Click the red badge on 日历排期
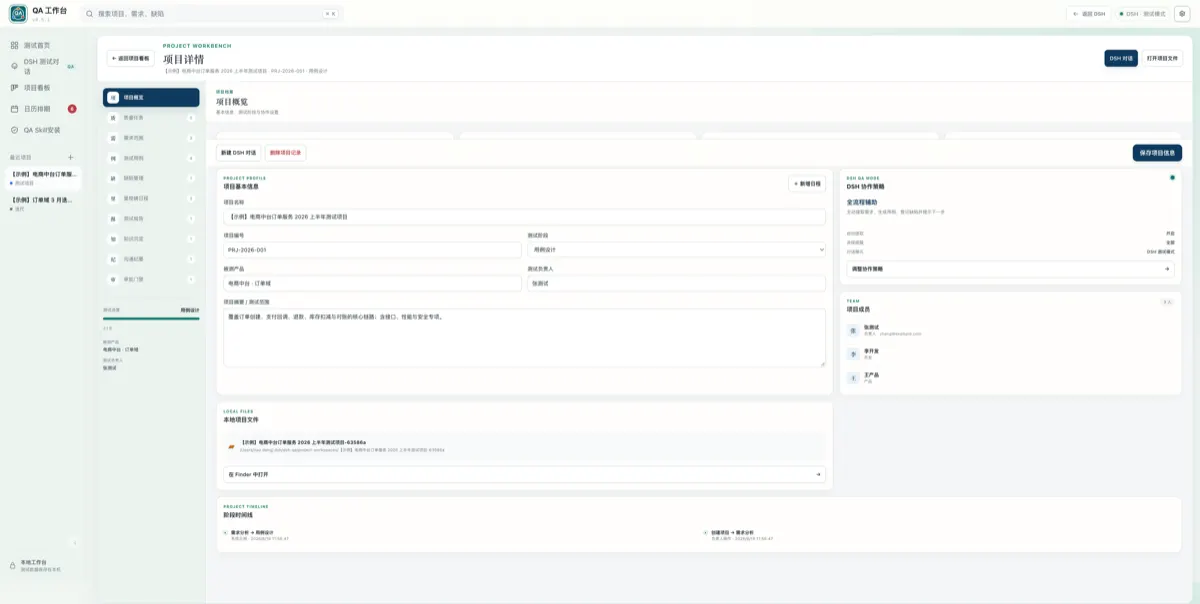The image size is (1200, 604). 72,108
